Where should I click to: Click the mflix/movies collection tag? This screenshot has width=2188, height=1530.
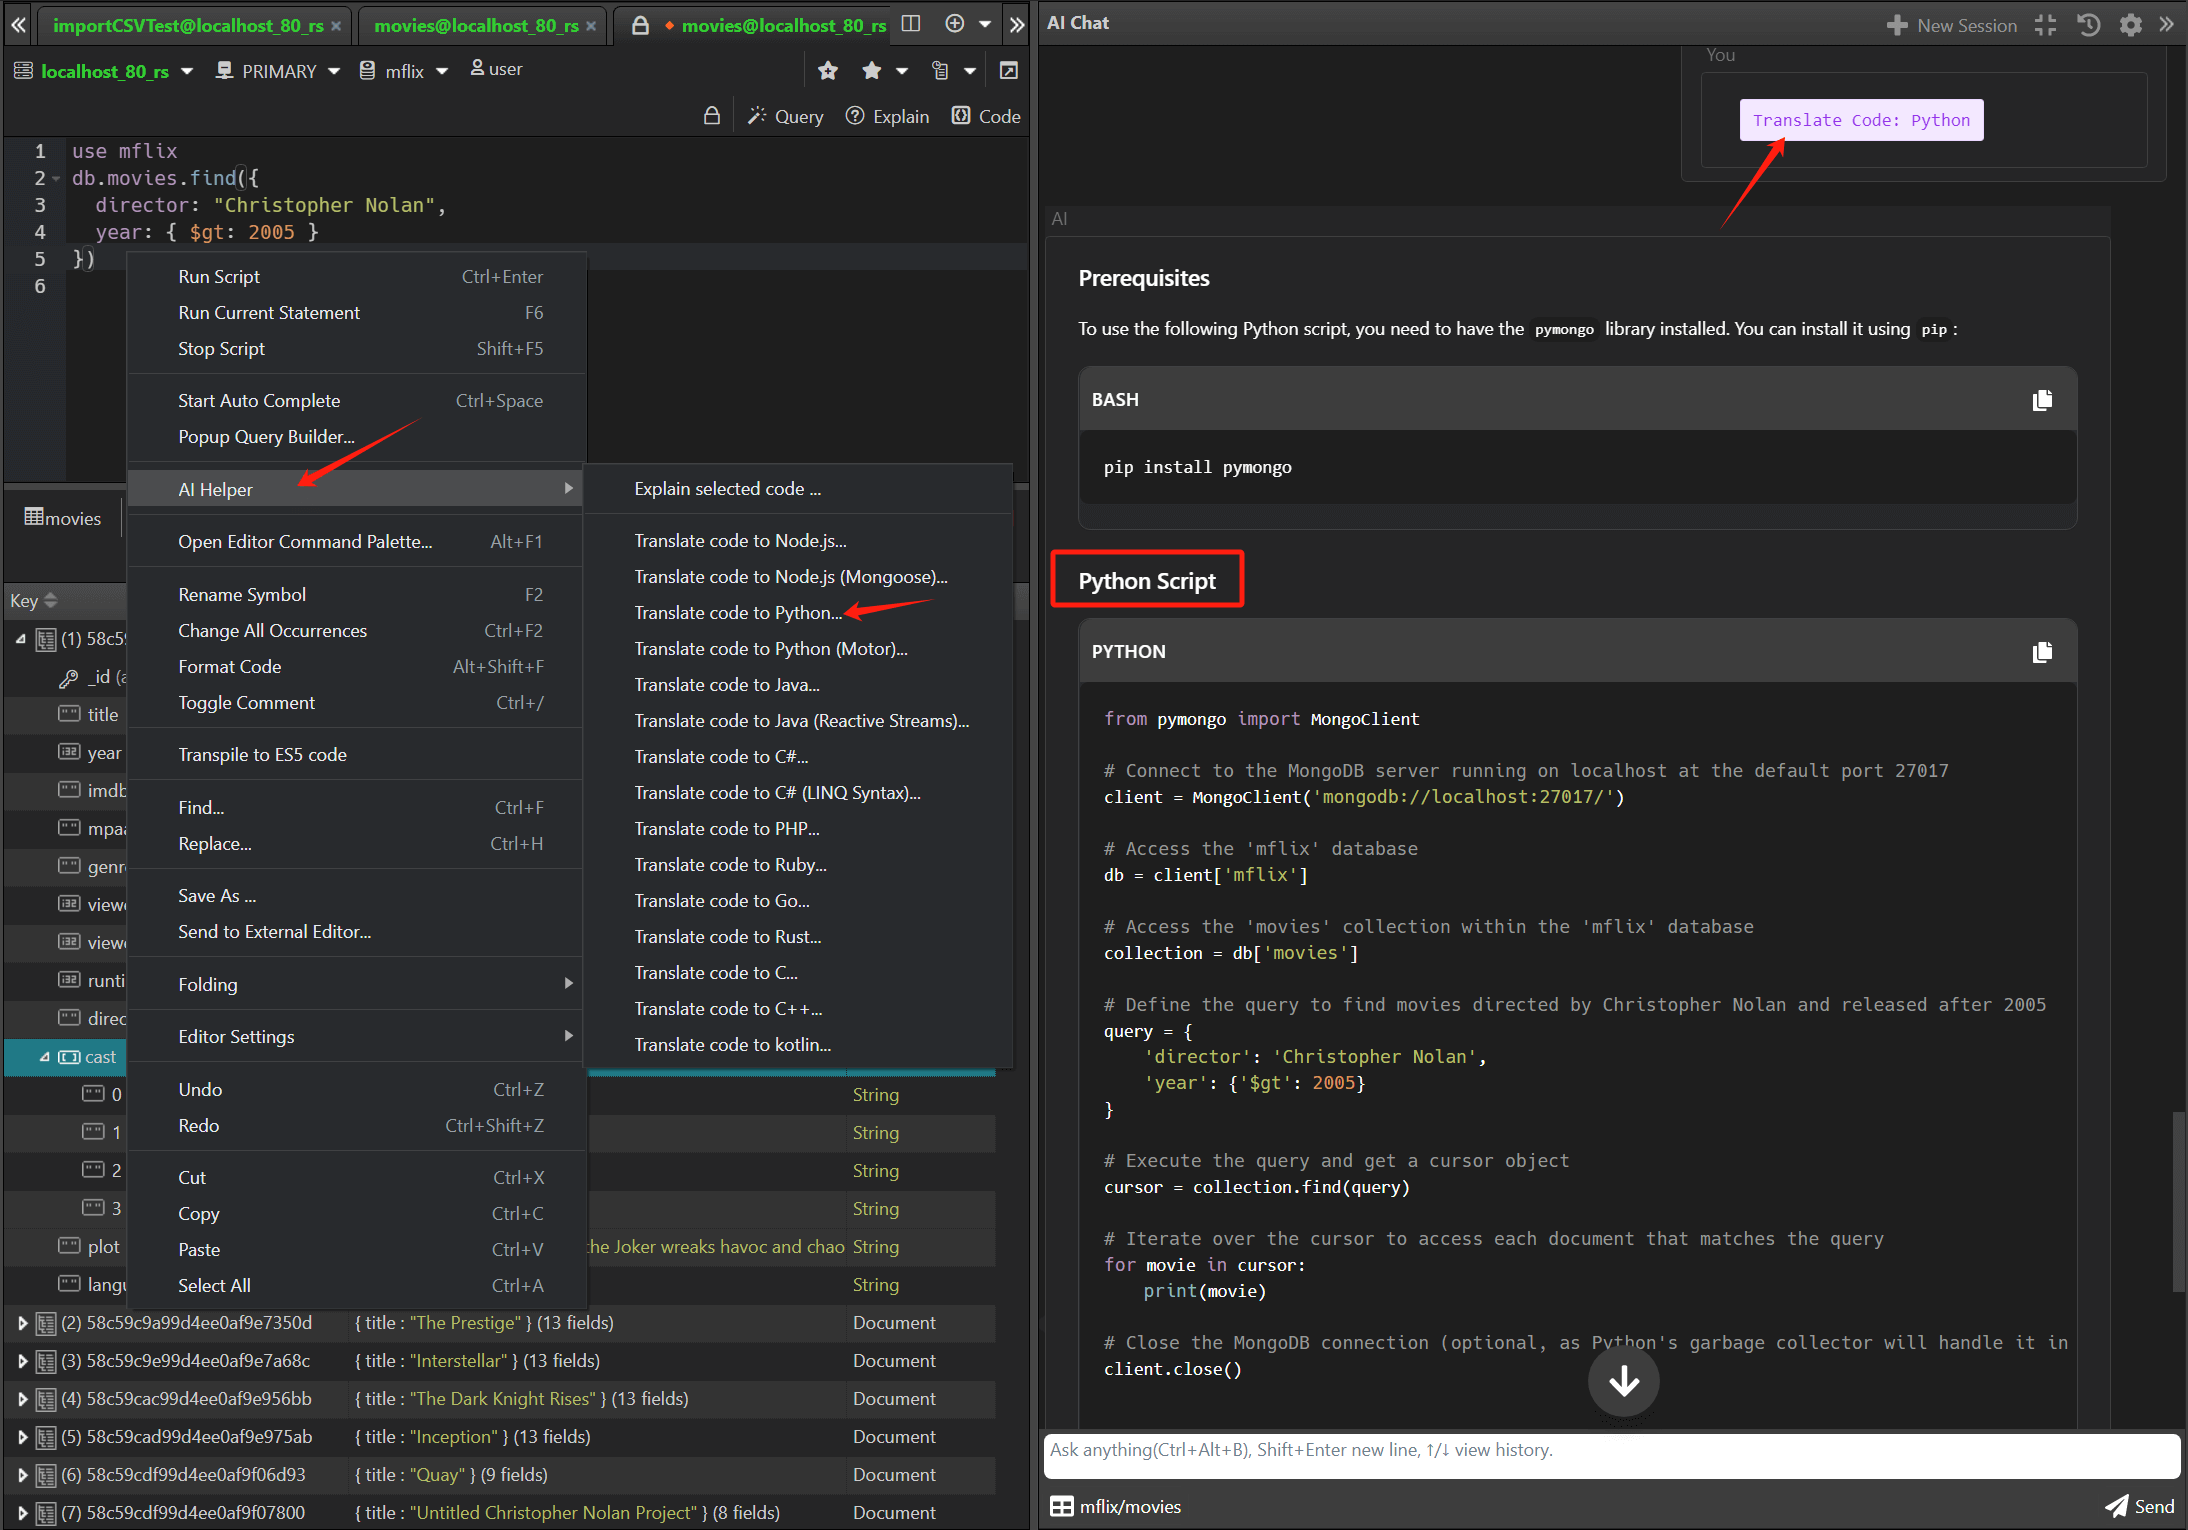coord(1116,1506)
